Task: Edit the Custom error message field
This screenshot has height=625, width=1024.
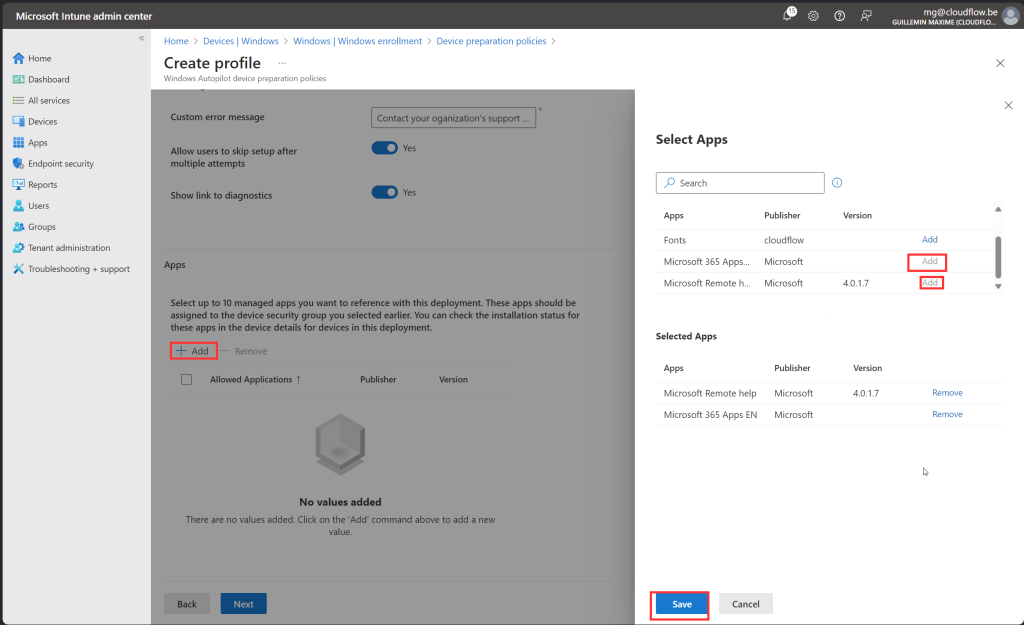Action: (x=453, y=118)
